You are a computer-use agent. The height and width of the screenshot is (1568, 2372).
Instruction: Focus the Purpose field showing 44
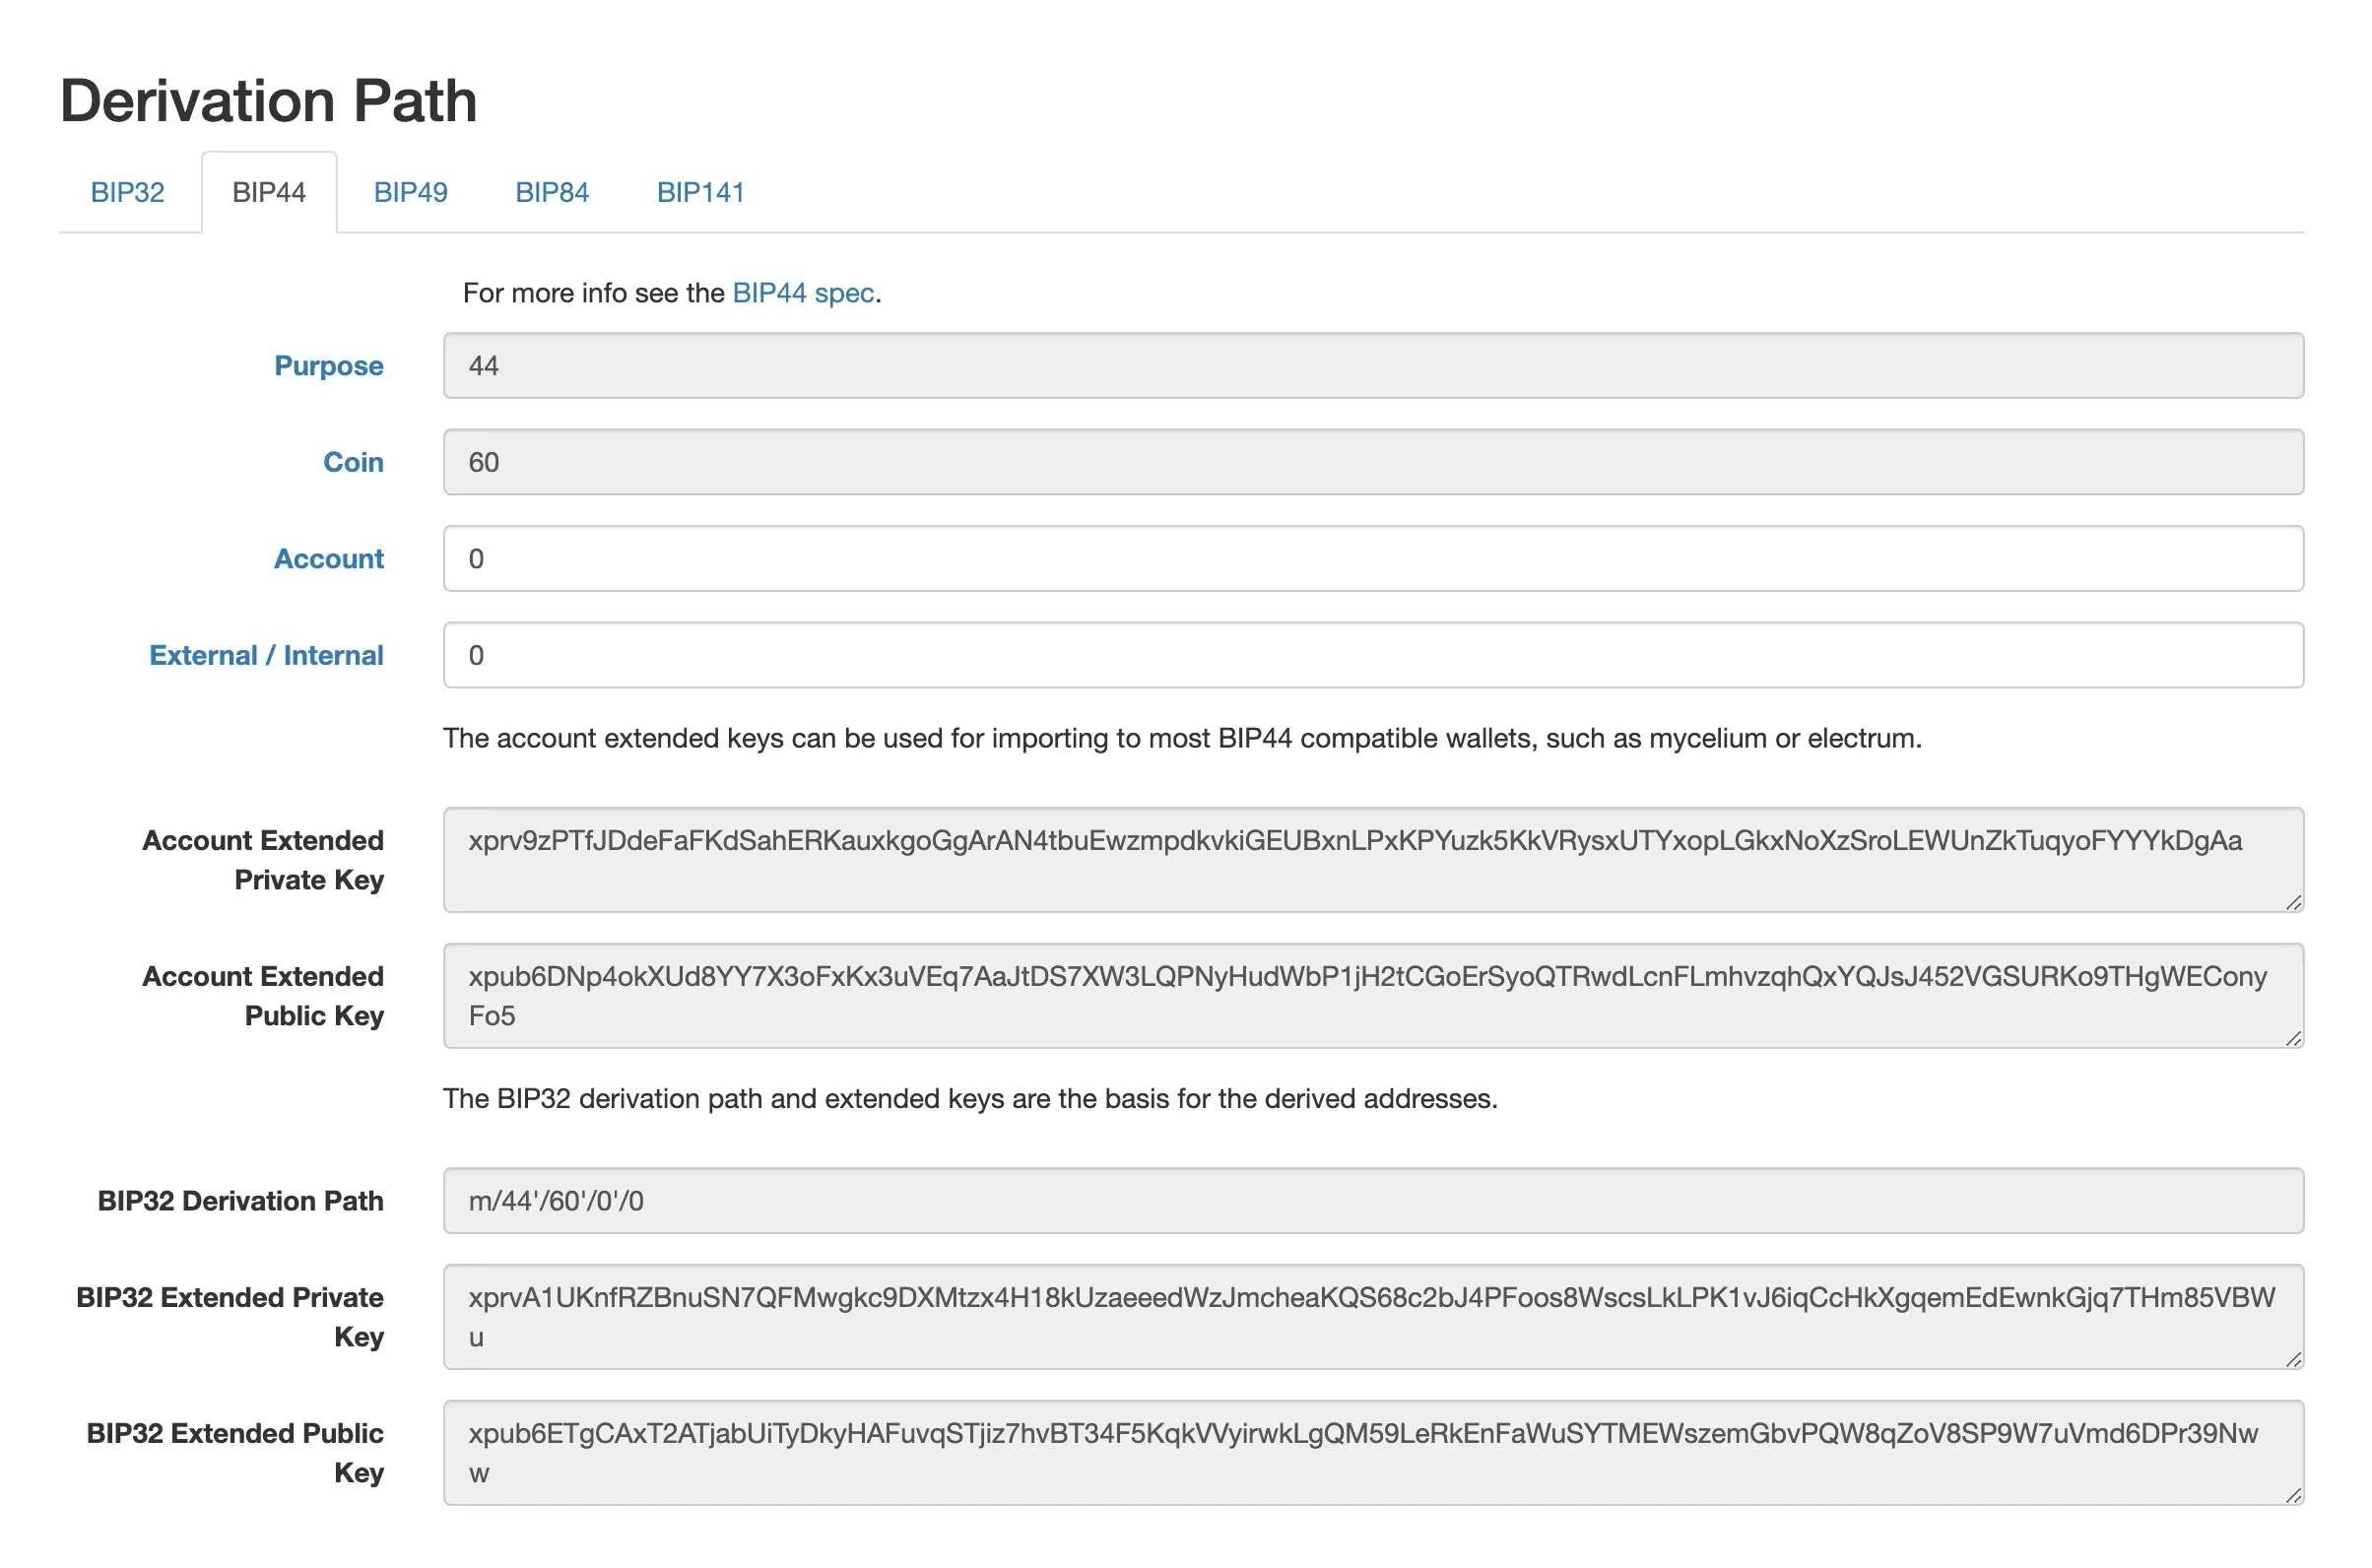coord(1374,366)
